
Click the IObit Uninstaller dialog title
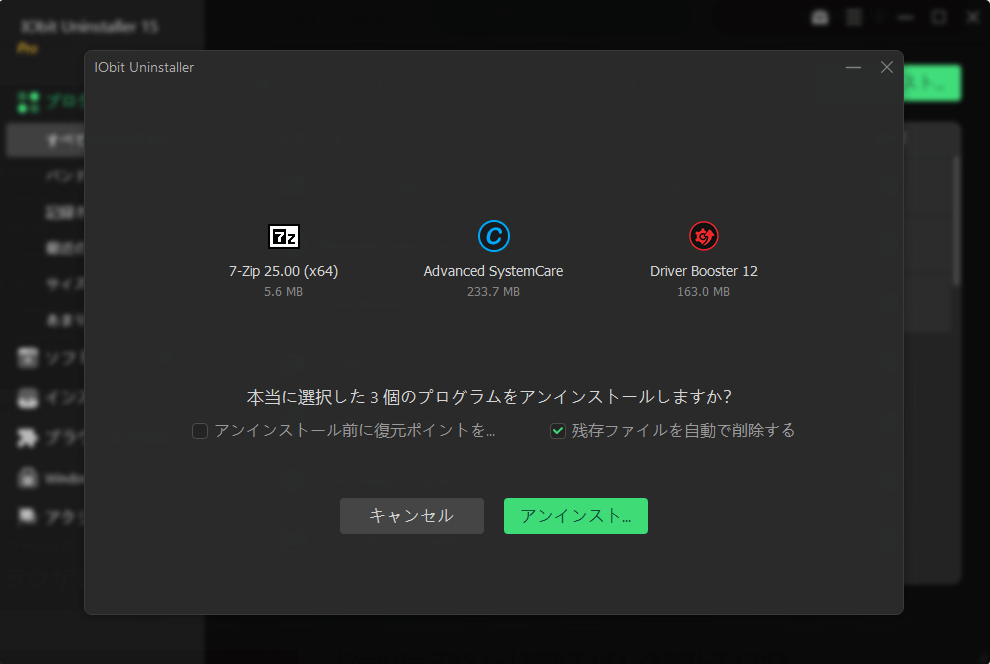[144, 68]
